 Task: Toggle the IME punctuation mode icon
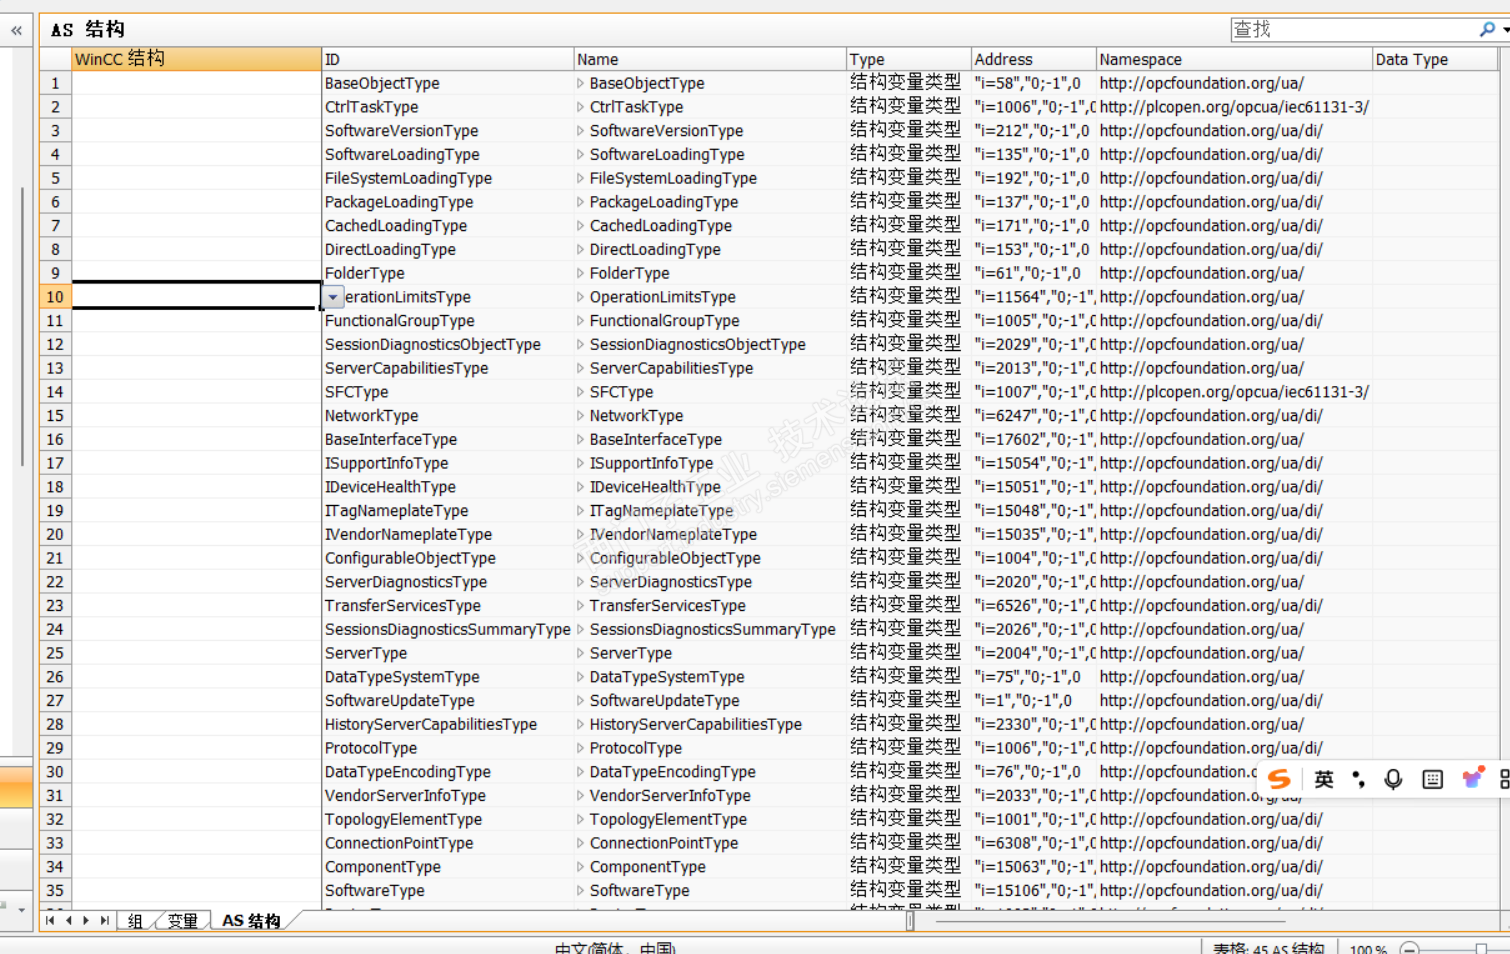[1358, 779]
